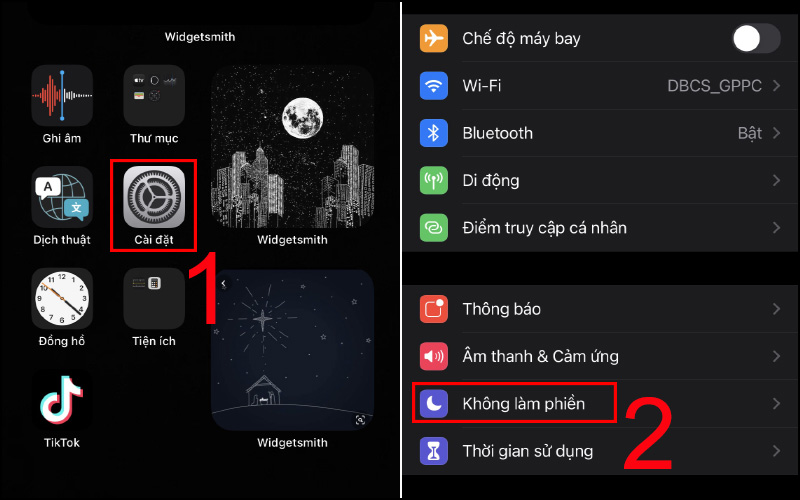The height and width of the screenshot is (500, 800).
Task: Open the Thư mục folder
Action: (x=154, y=95)
